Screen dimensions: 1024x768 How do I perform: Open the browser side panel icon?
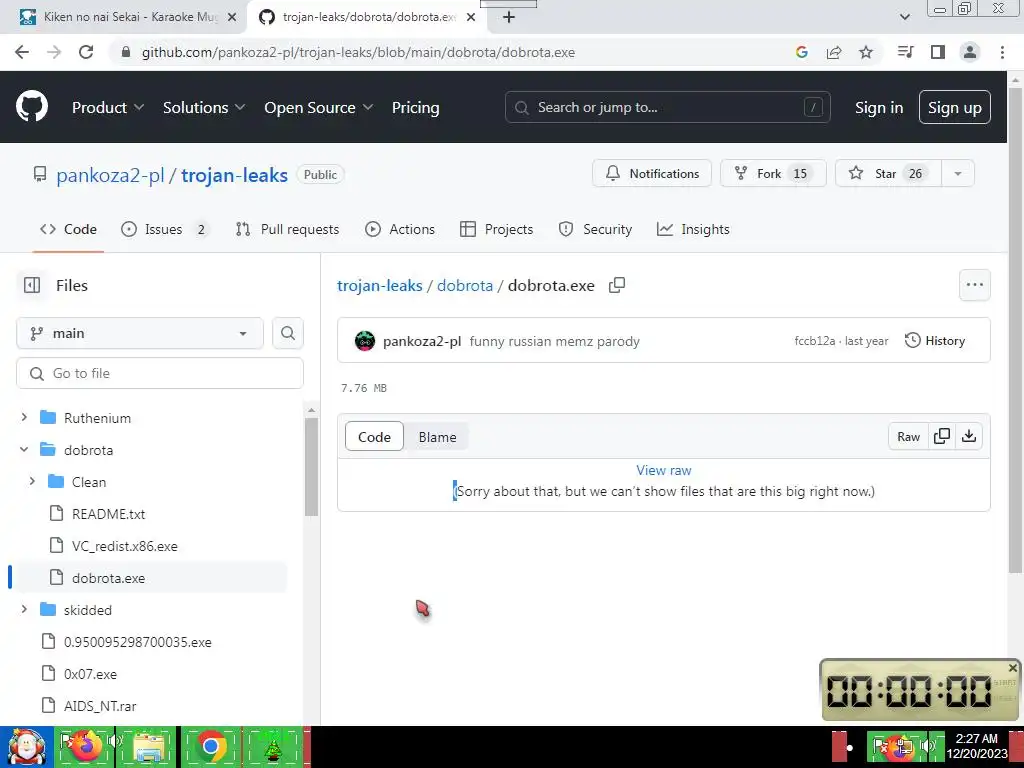(x=938, y=52)
